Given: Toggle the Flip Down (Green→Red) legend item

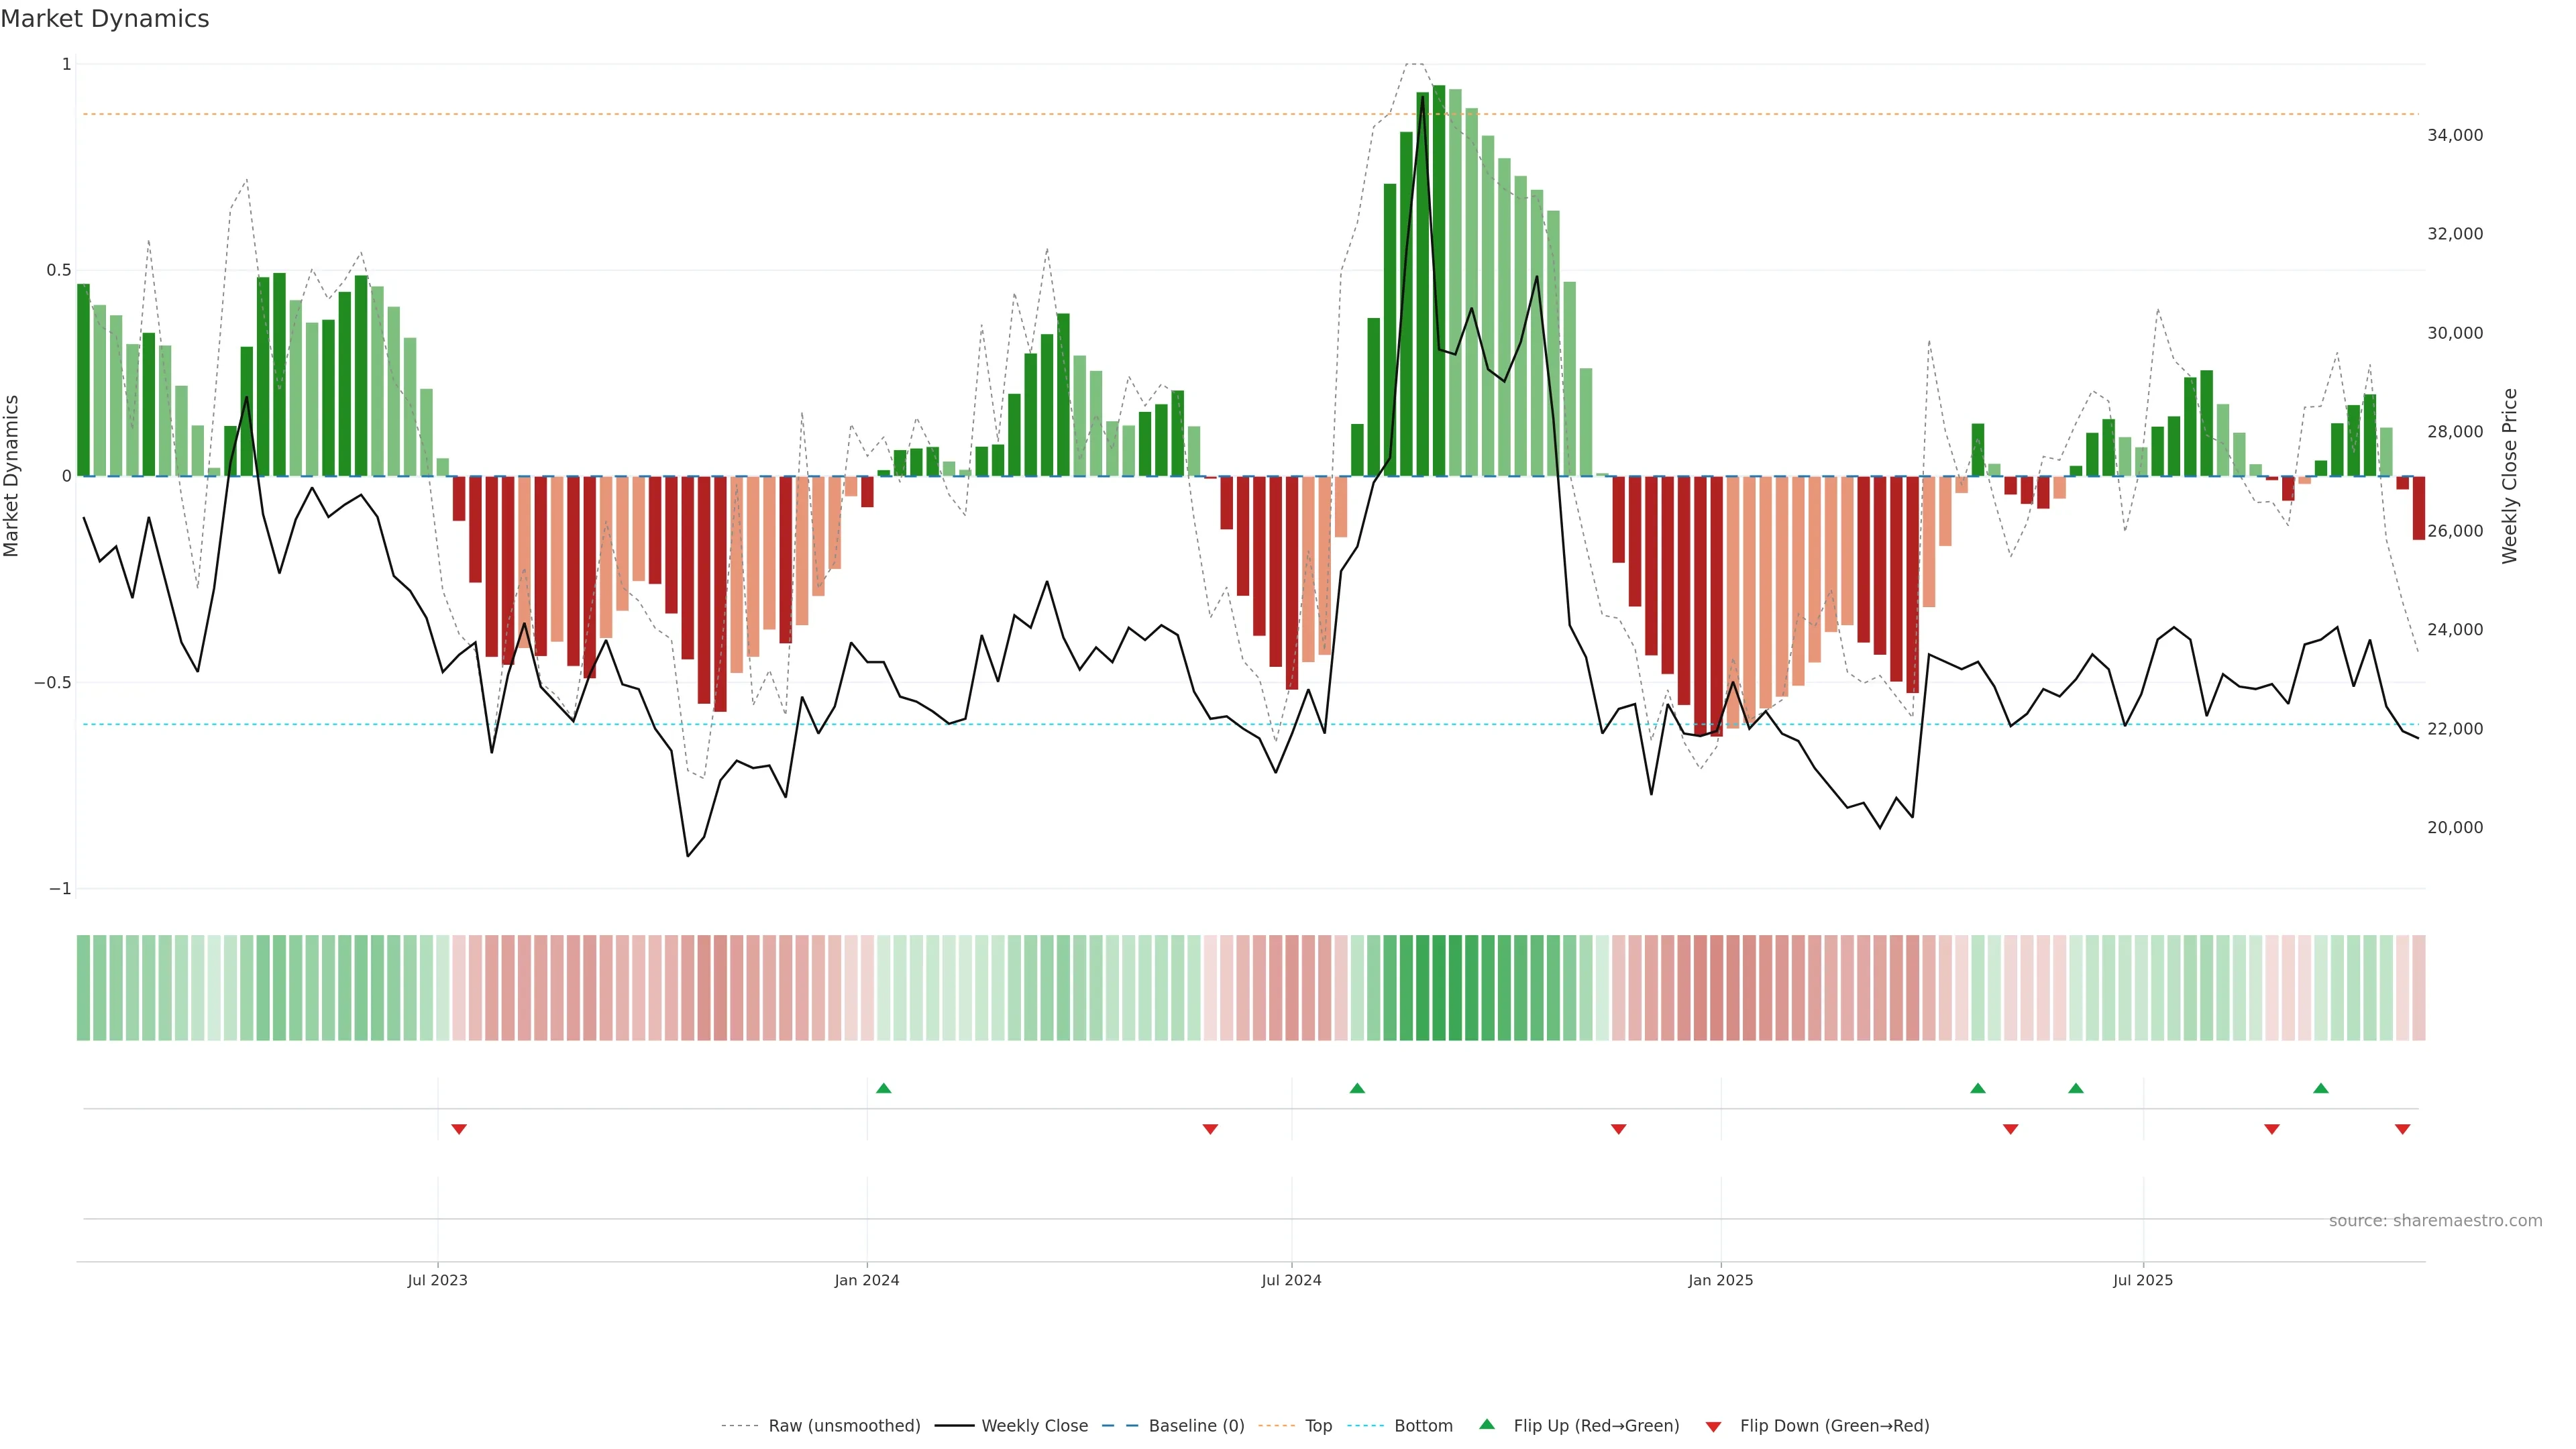Looking at the screenshot, I should pos(1834,1426).
